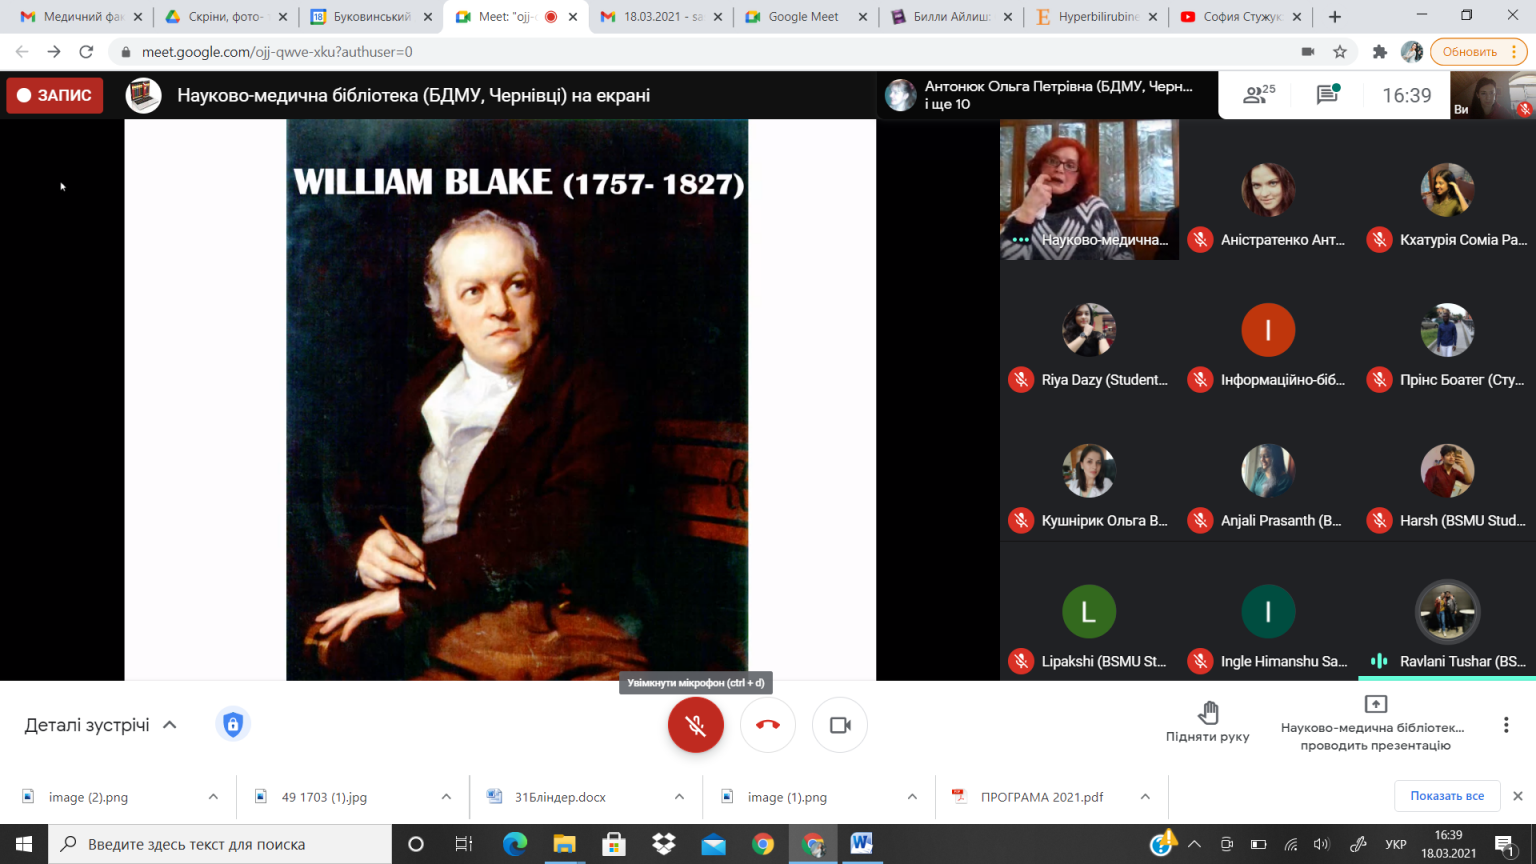Select Аністратенко Ант... participant tile
The image size is (1536, 864).
click(1268, 190)
